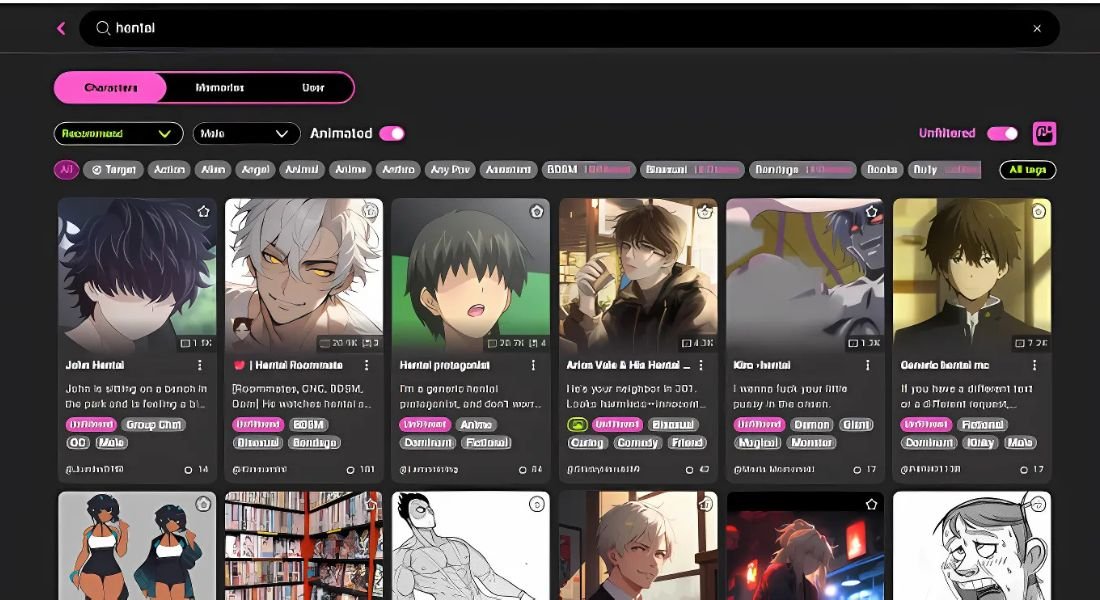The height and width of the screenshot is (600, 1100).
Task: Click the magnifier icon in the search bar
Action: pyautogui.click(x=102, y=29)
